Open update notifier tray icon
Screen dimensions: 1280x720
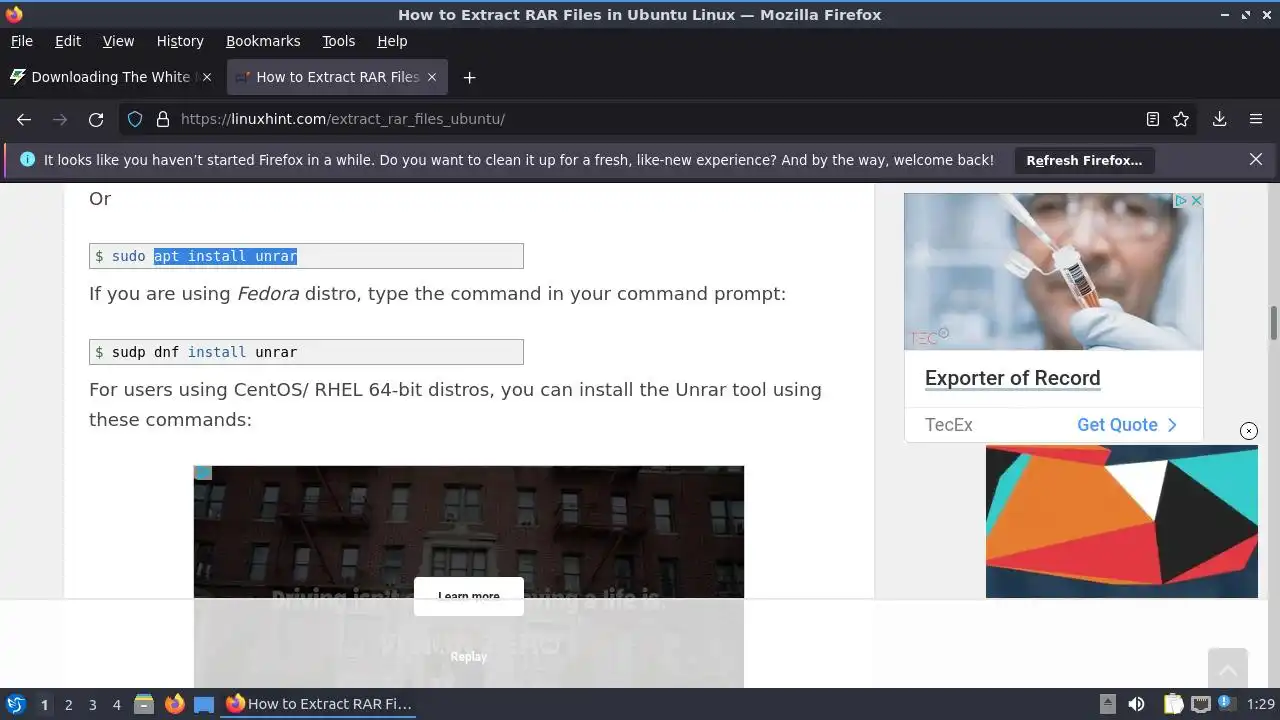click(x=1226, y=704)
